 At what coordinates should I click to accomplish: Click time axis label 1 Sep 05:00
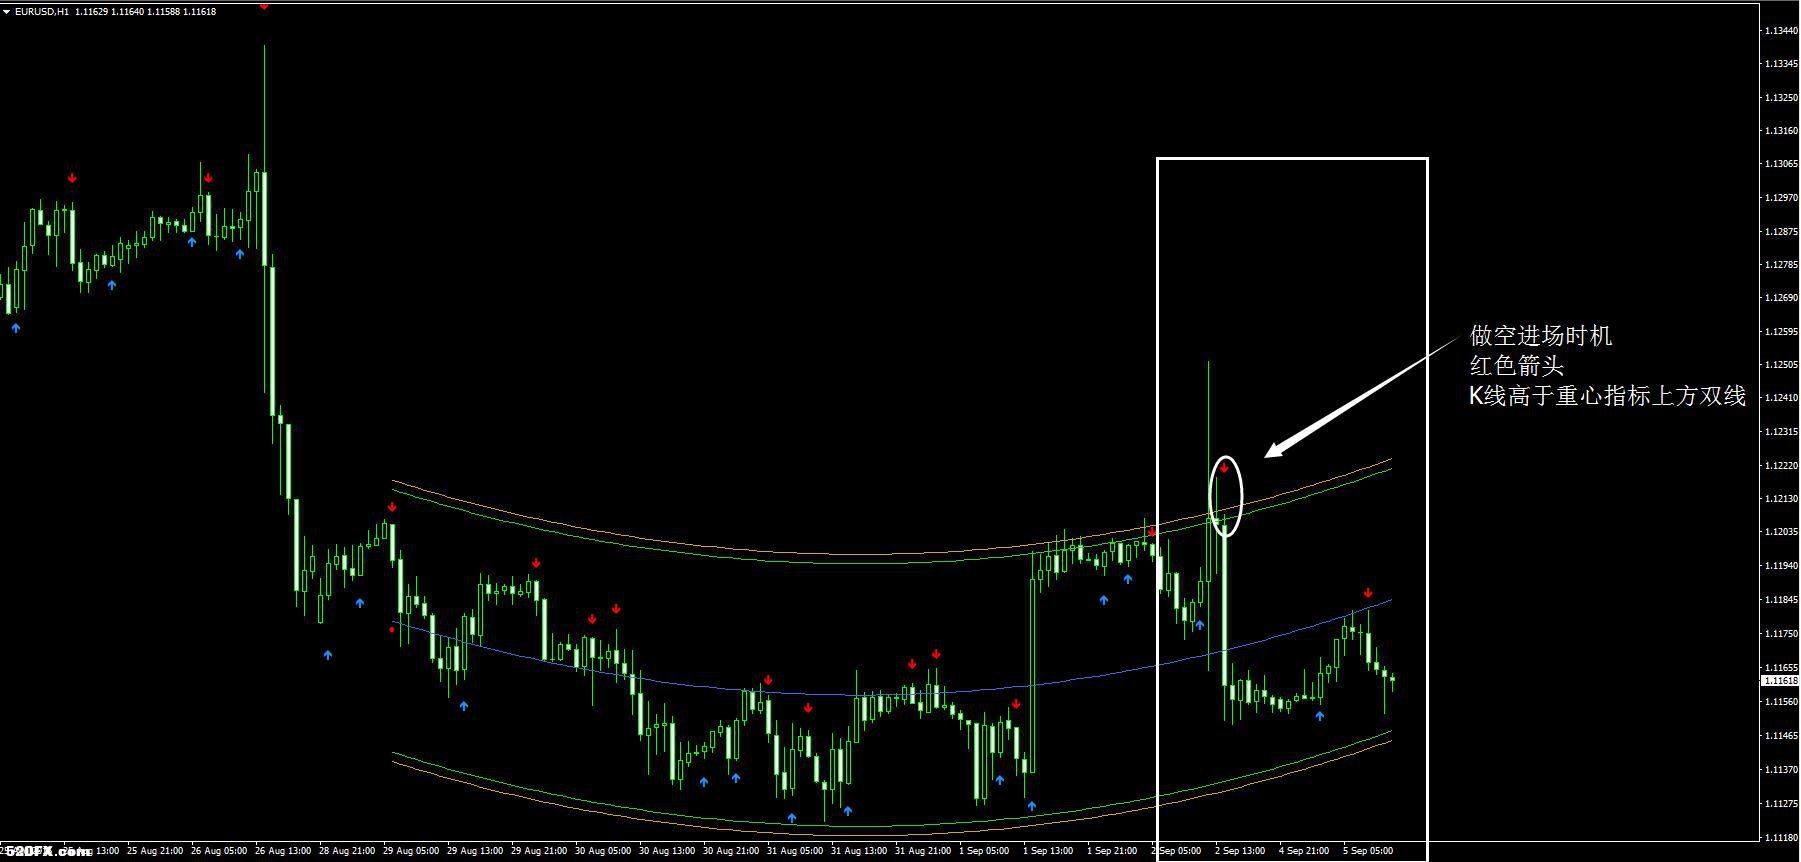coord(984,852)
